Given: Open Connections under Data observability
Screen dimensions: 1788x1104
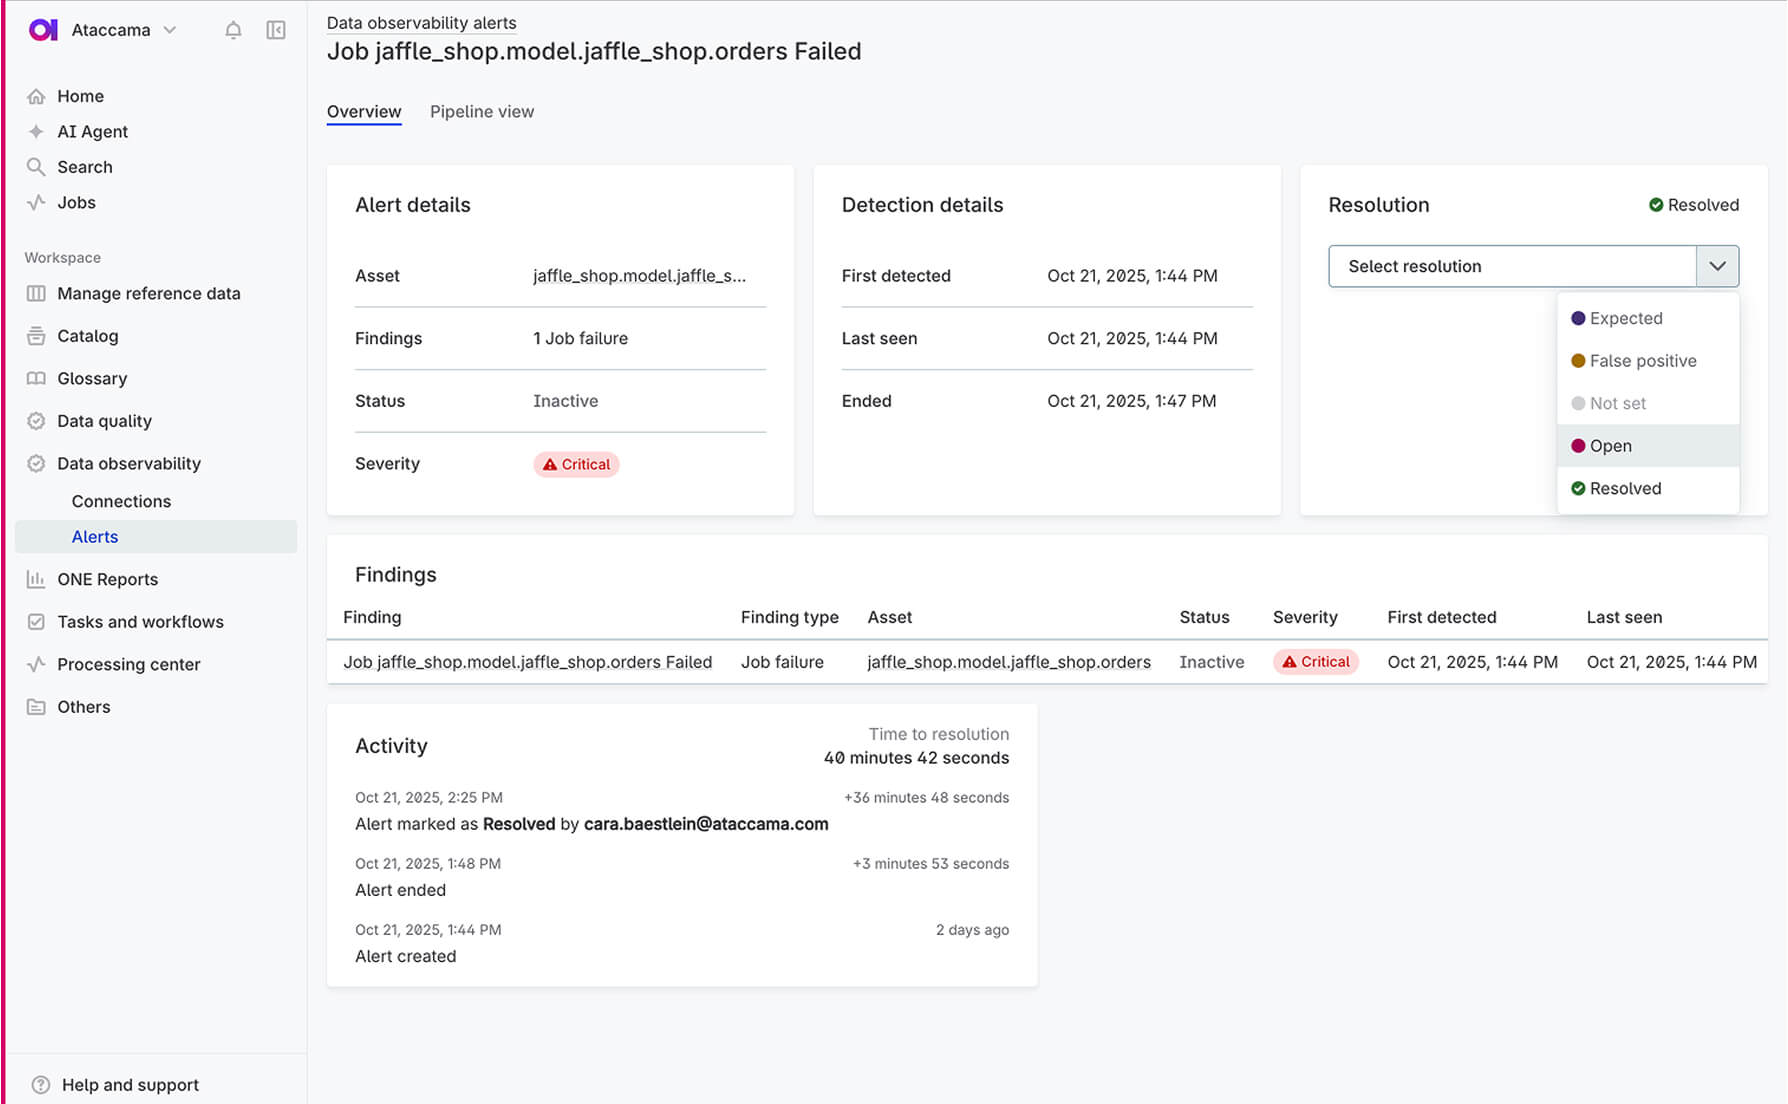Looking at the screenshot, I should [x=121, y=501].
